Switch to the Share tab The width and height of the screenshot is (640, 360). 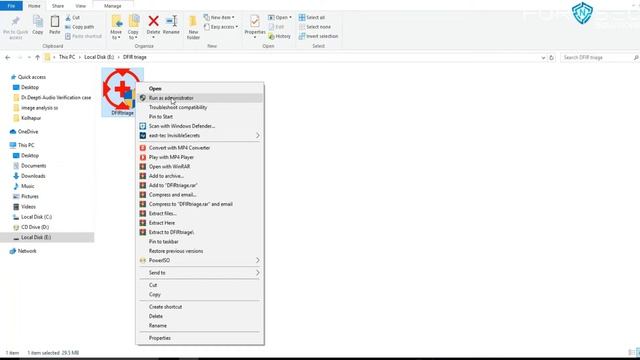(x=58, y=6)
